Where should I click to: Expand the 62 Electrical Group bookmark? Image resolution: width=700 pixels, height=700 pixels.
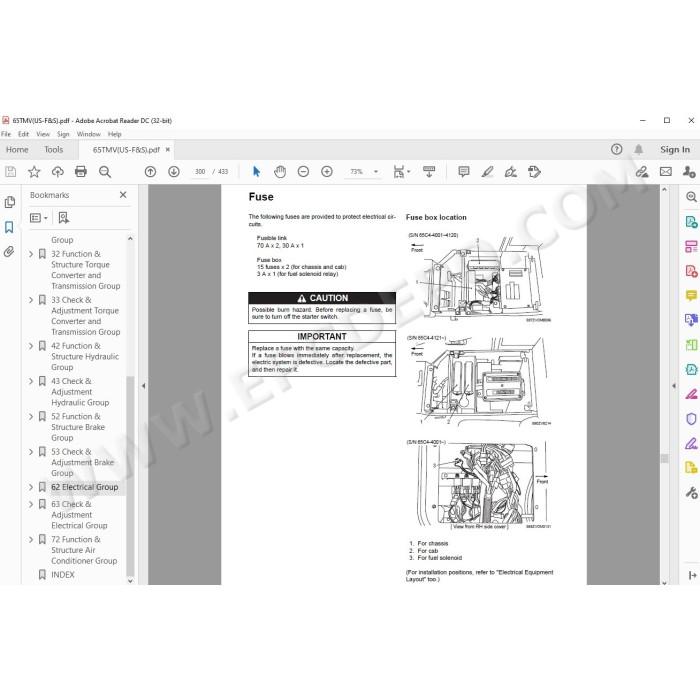31,487
